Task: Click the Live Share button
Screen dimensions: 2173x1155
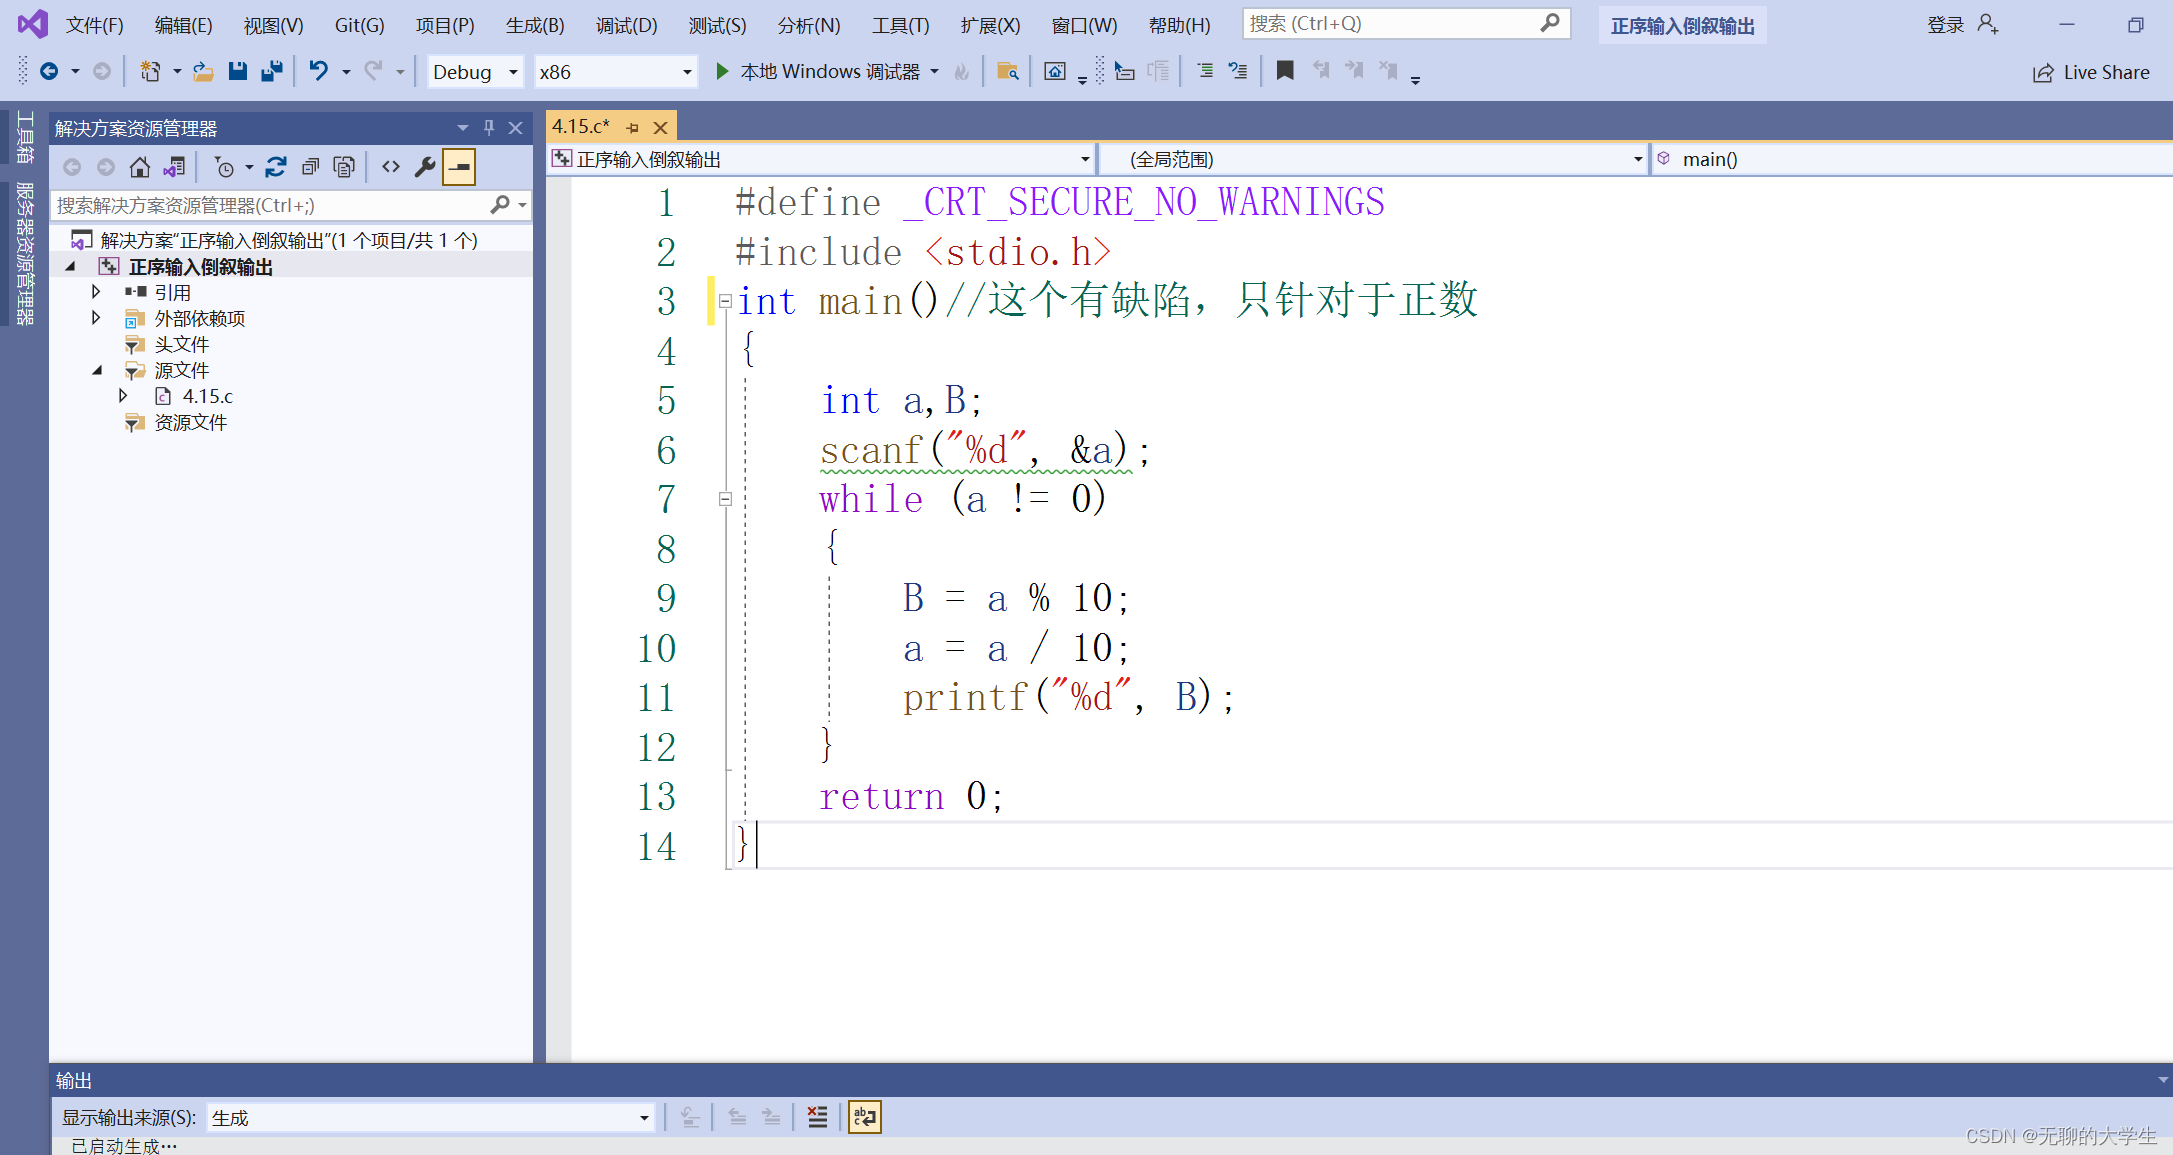Action: (2091, 72)
